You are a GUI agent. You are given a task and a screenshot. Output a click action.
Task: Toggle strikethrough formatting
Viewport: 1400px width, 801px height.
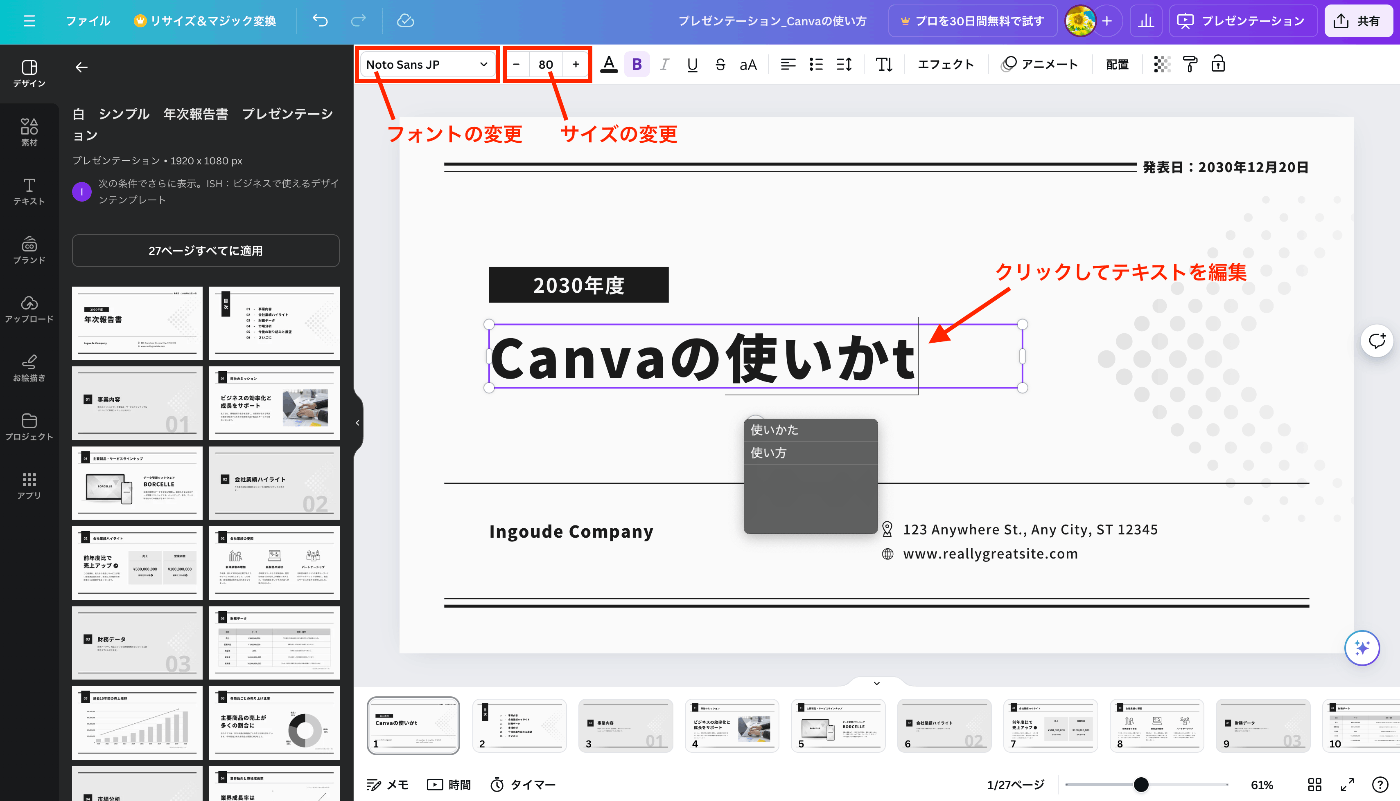pyautogui.click(x=720, y=64)
